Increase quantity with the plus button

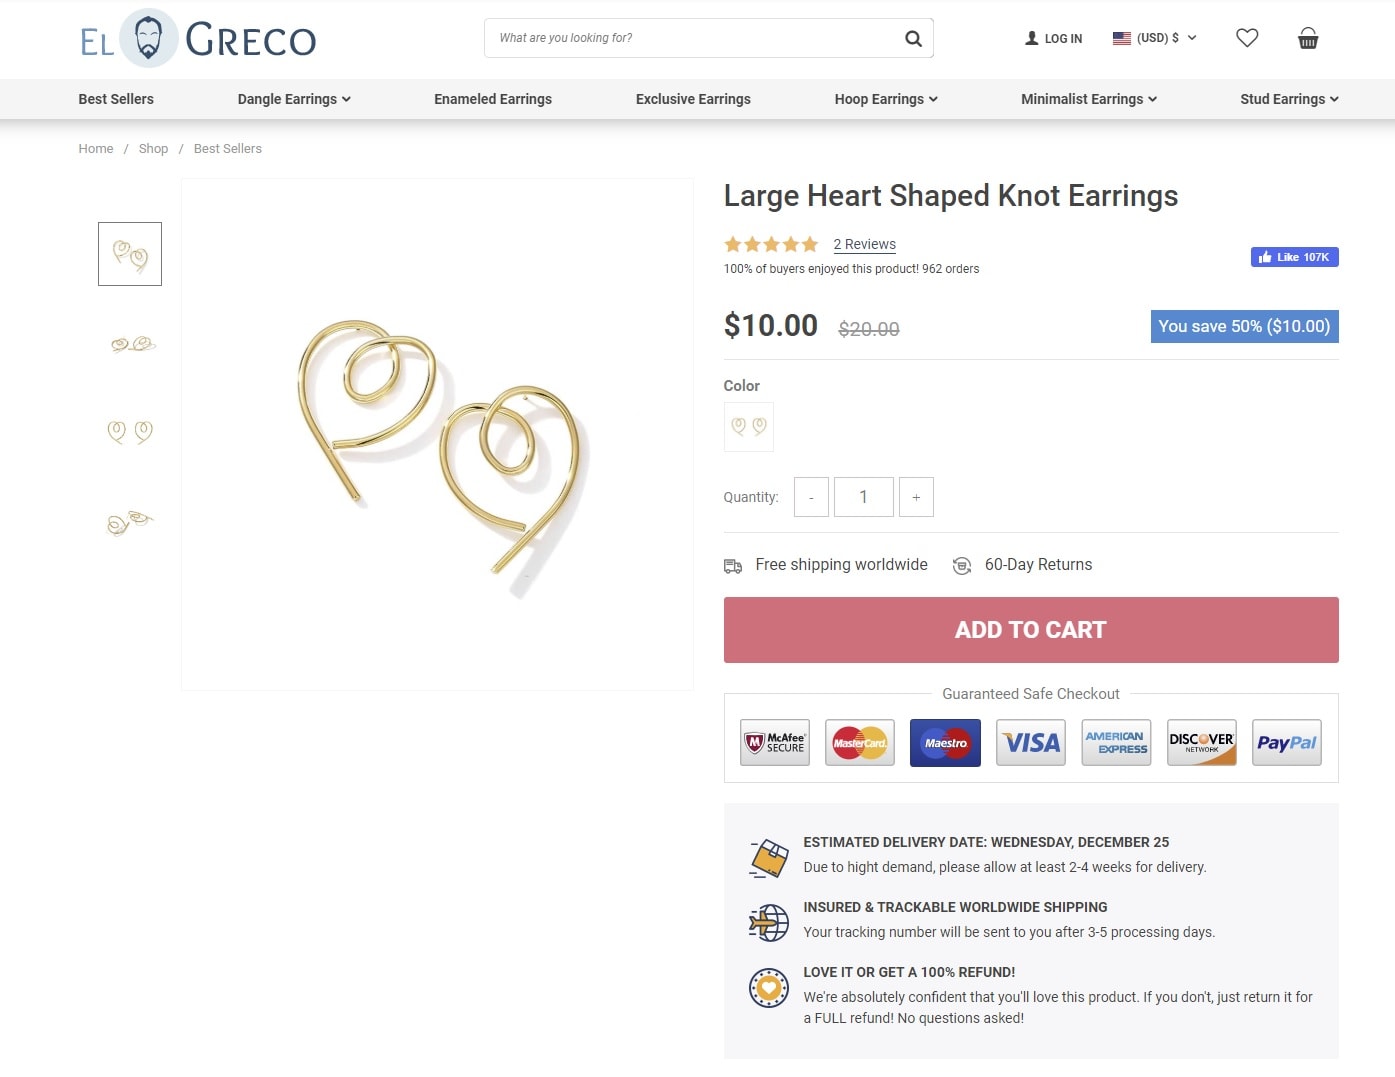pyautogui.click(x=916, y=497)
